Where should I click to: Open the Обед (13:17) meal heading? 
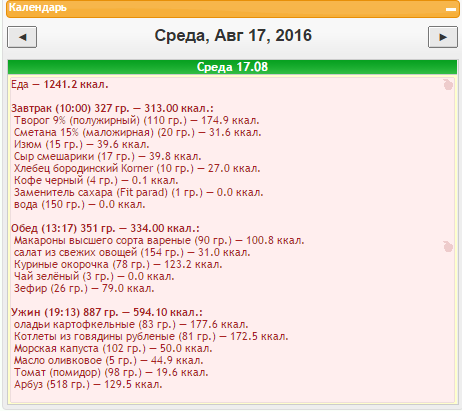tap(105, 228)
